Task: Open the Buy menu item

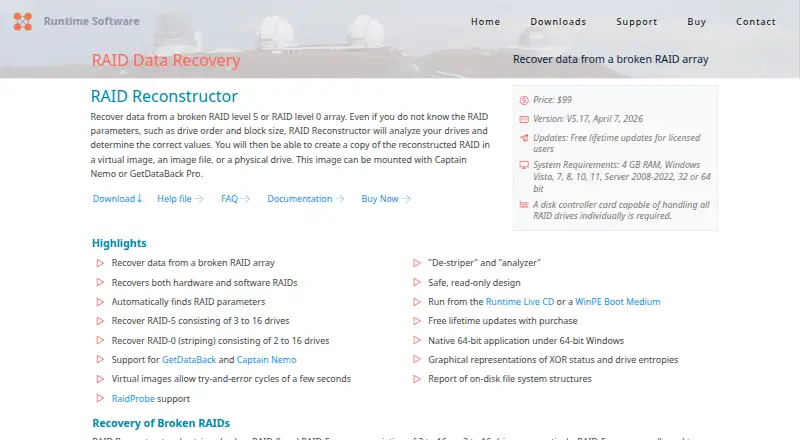Action: (x=696, y=21)
